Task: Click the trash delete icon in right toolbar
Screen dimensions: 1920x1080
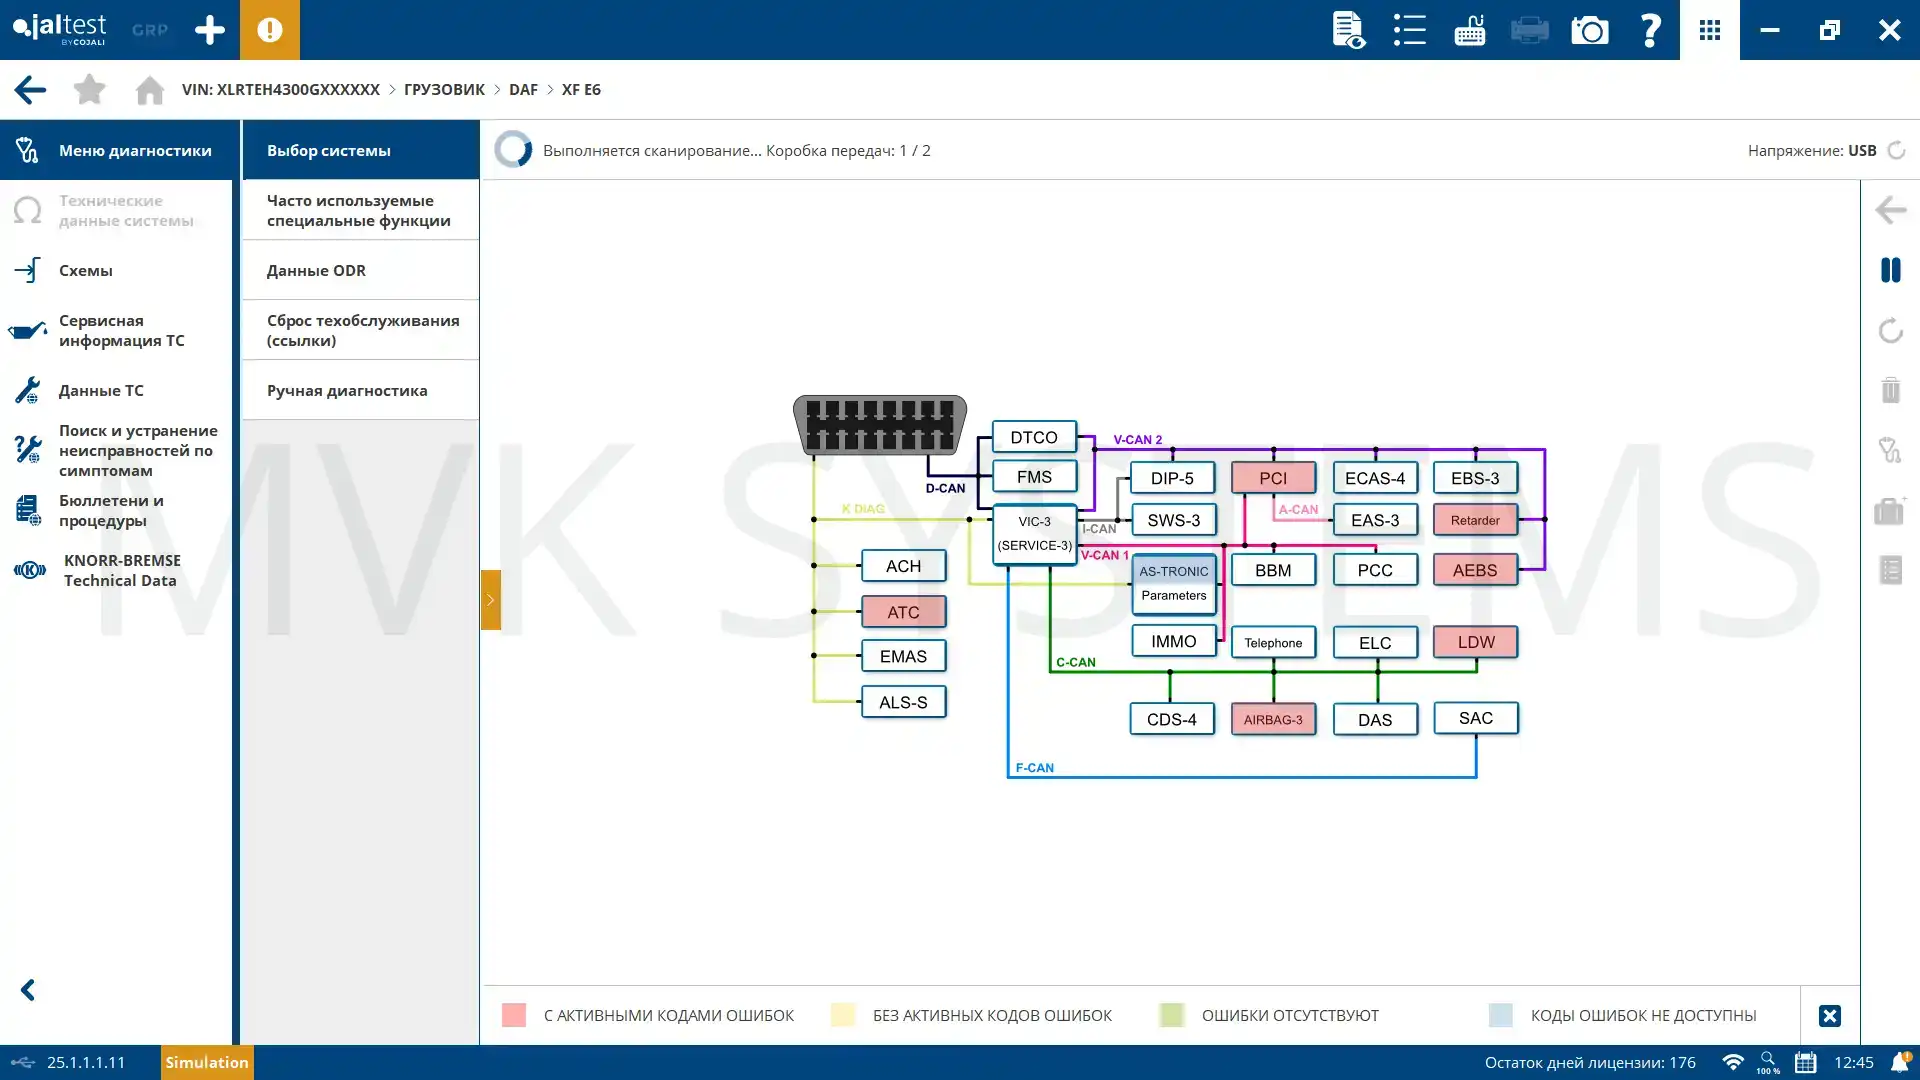Action: point(1890,390)
